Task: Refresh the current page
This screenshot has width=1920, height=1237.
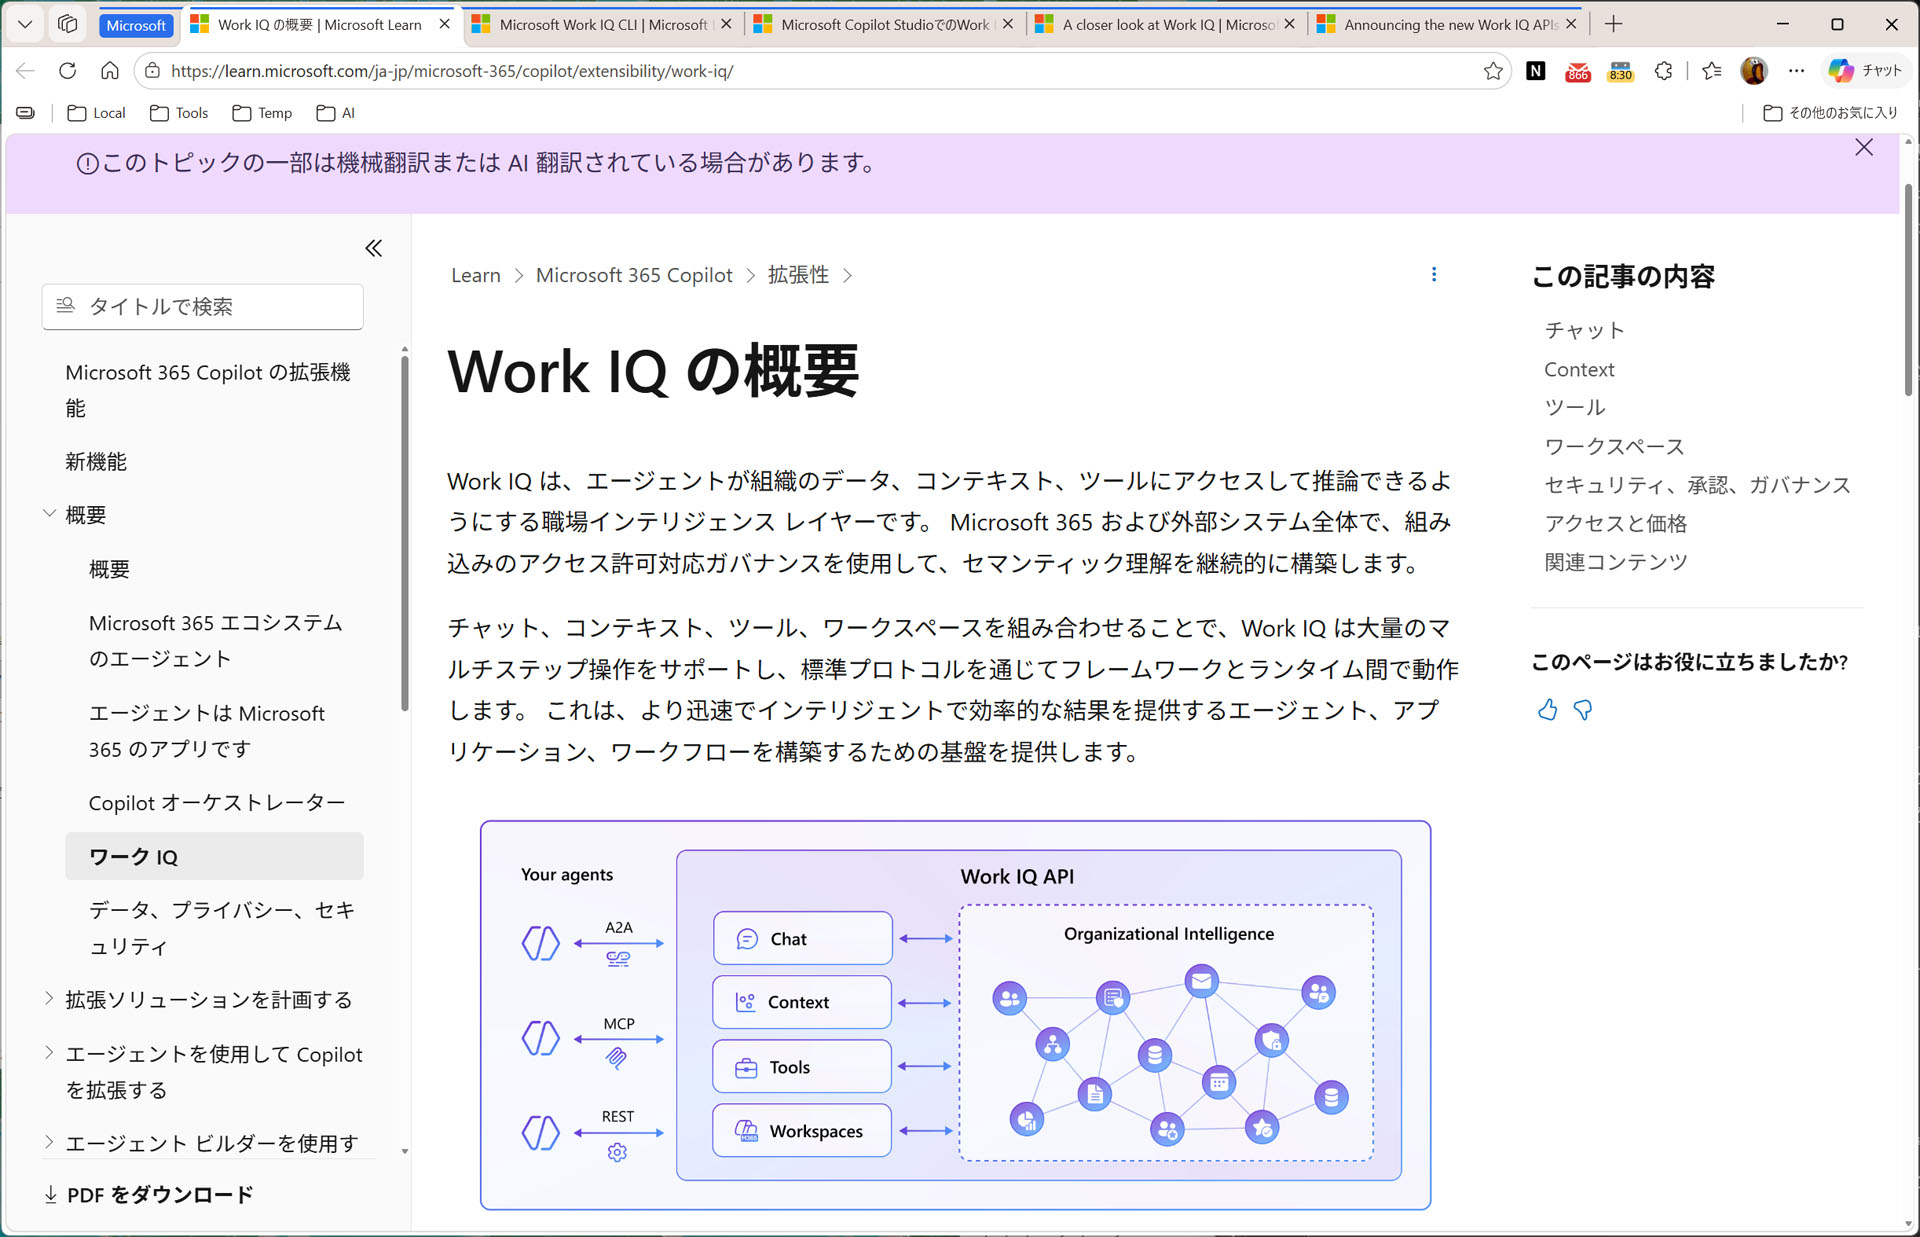Action: (x=67, y=71)
